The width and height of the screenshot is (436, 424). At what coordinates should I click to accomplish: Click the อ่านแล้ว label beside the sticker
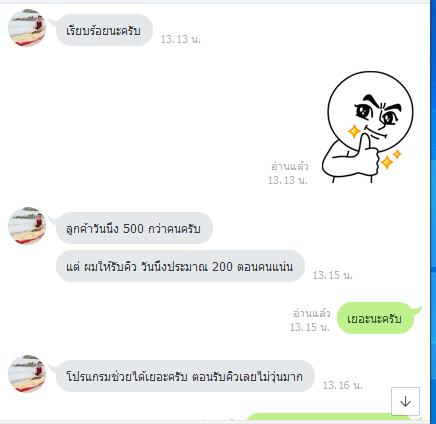coord(290,166)
